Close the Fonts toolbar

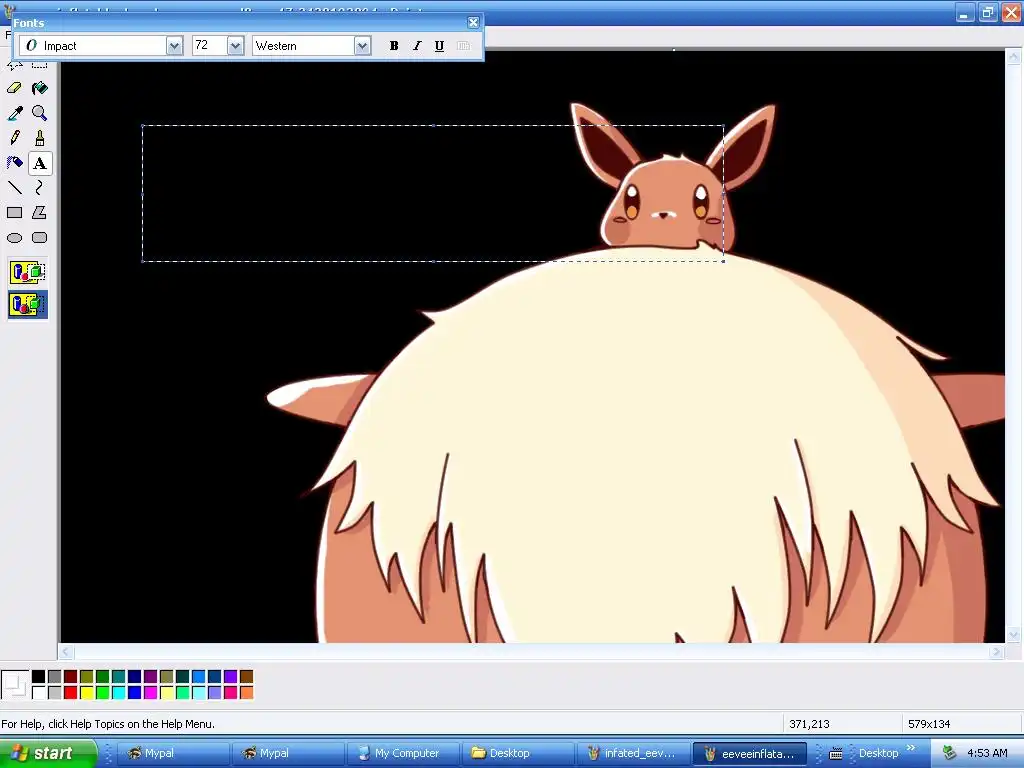[473, 23]
